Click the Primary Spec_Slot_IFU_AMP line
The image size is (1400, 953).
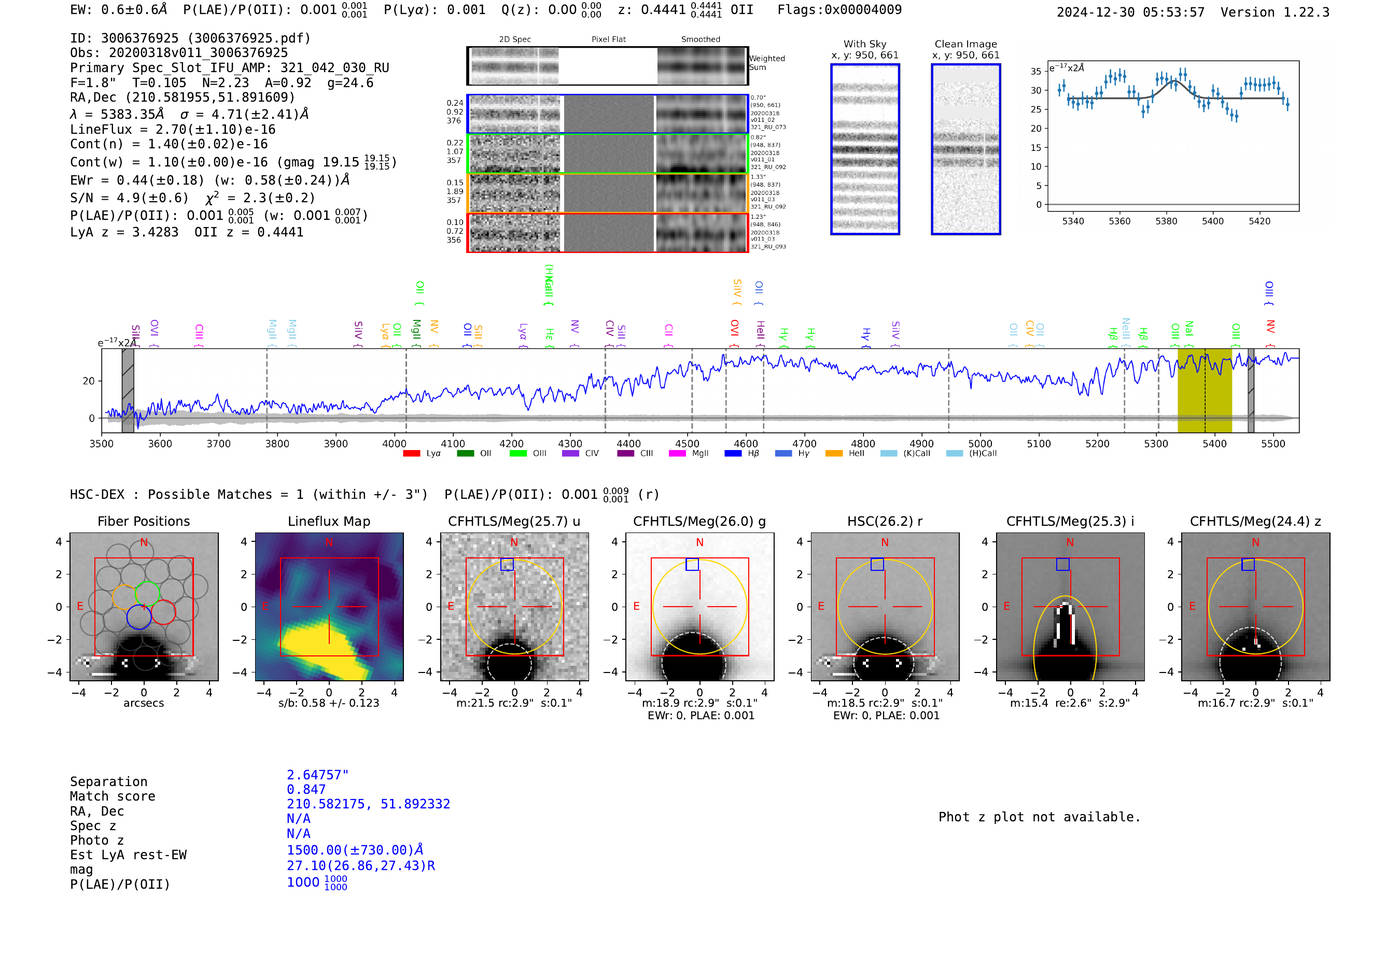click(x=230, y=68)
